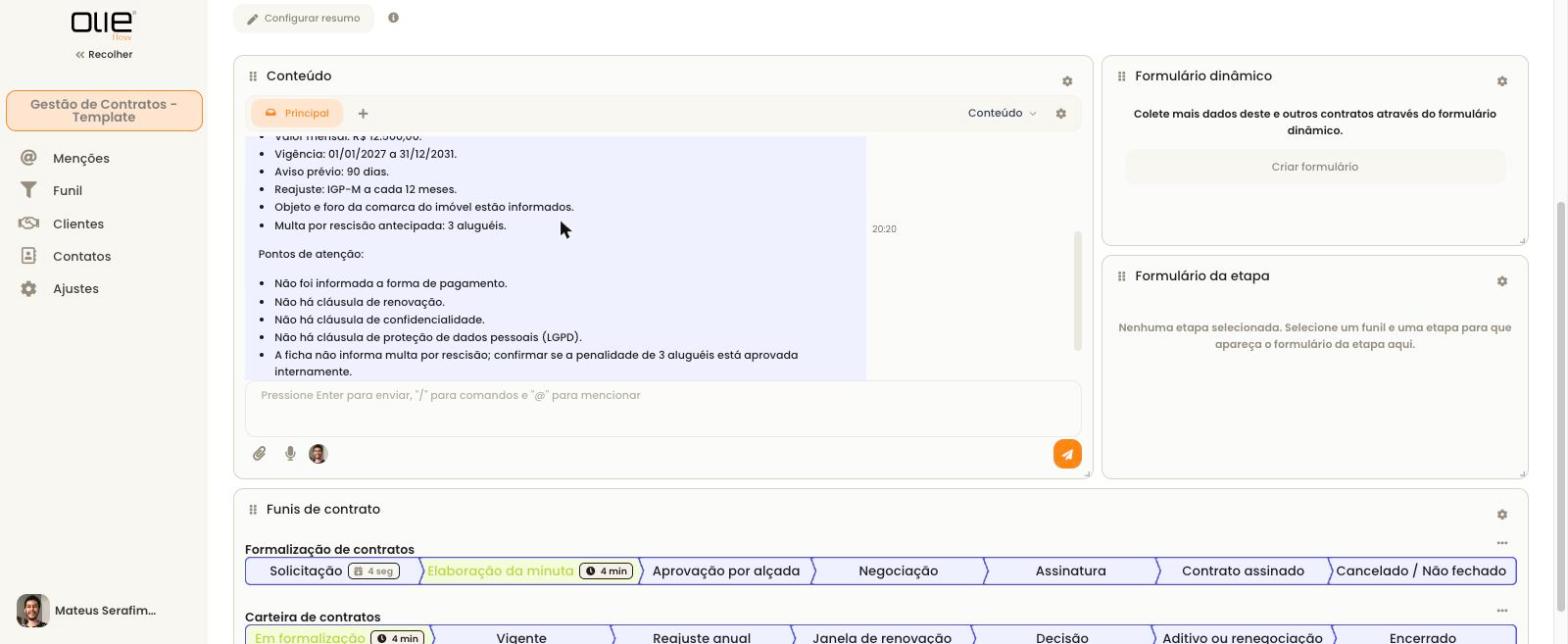Open the Ajustes gear icon
Screen dimensions: 1568x644
29,288
